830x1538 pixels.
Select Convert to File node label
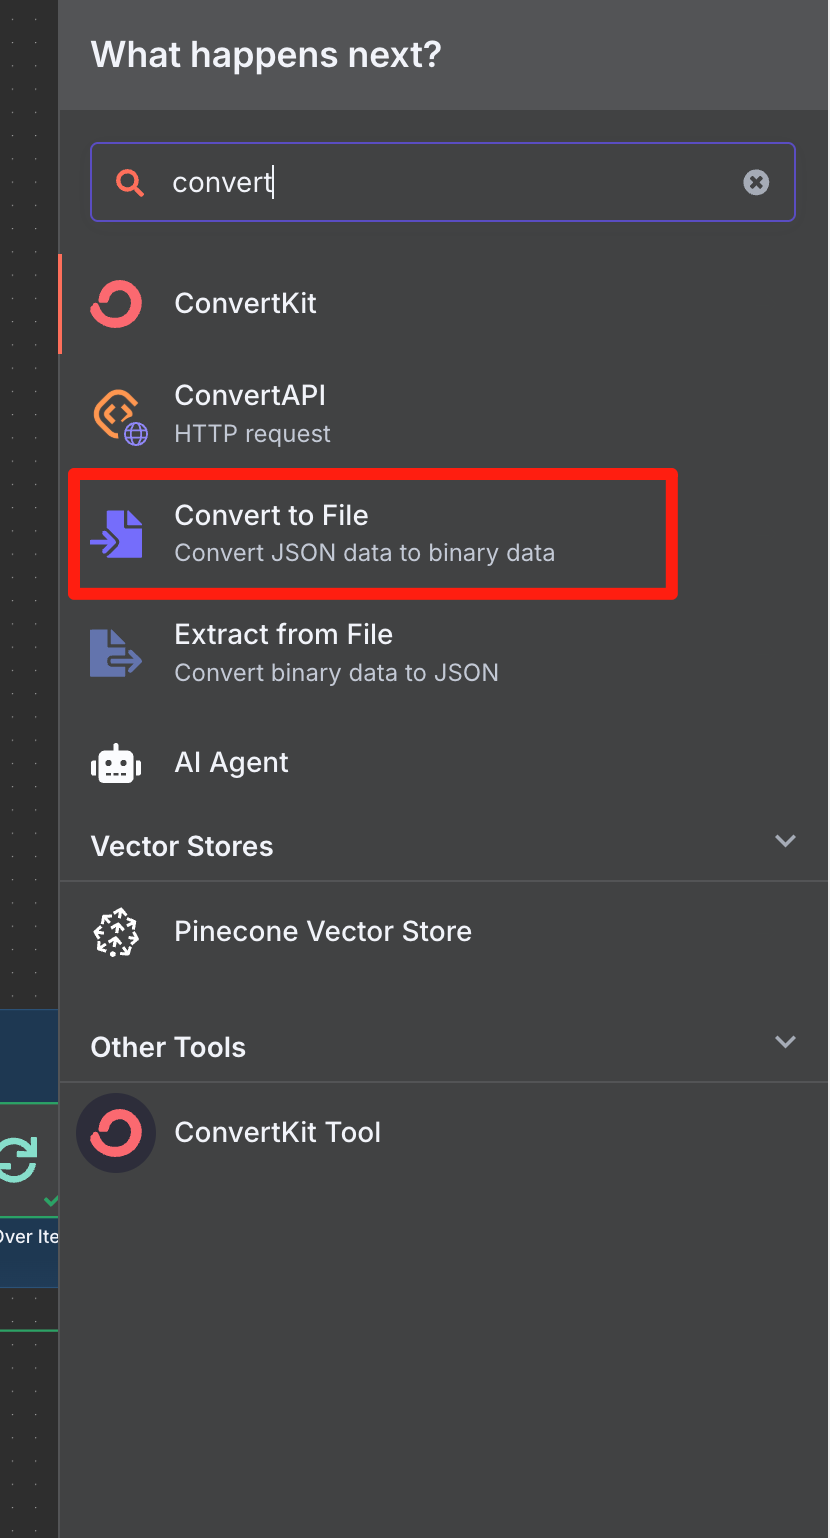click(271, 515)
